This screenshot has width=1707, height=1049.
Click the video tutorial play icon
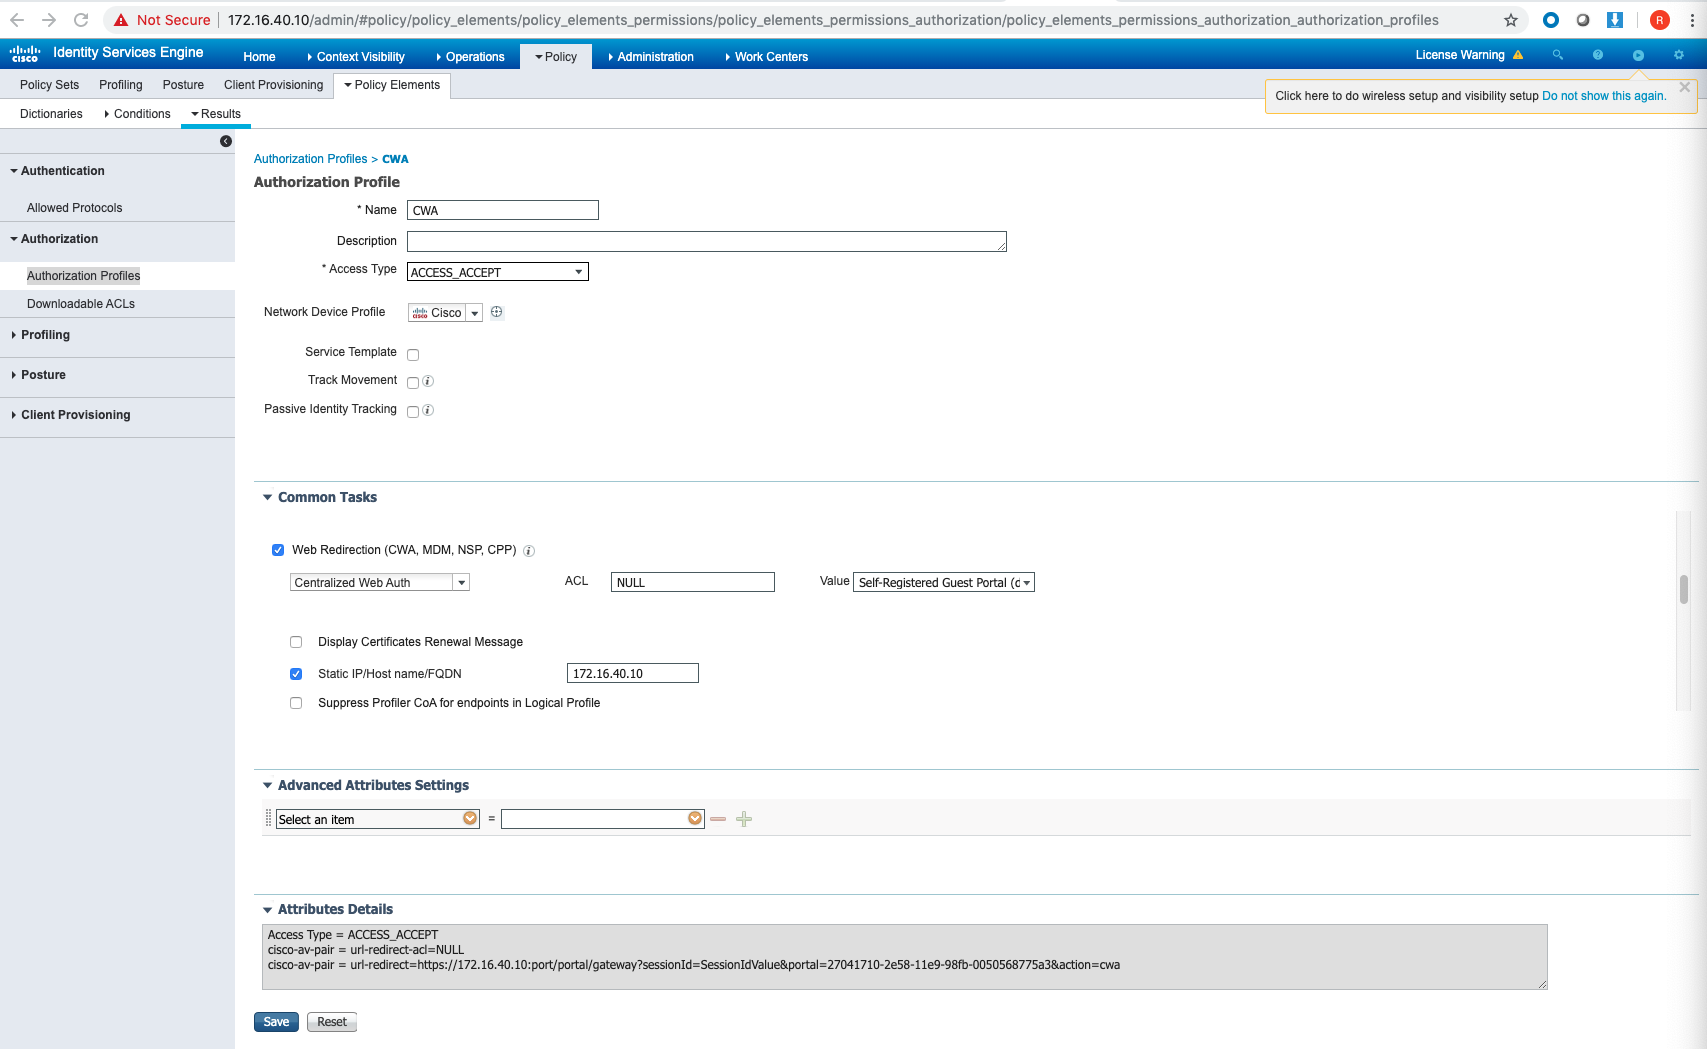click(x=1638, y=55)
